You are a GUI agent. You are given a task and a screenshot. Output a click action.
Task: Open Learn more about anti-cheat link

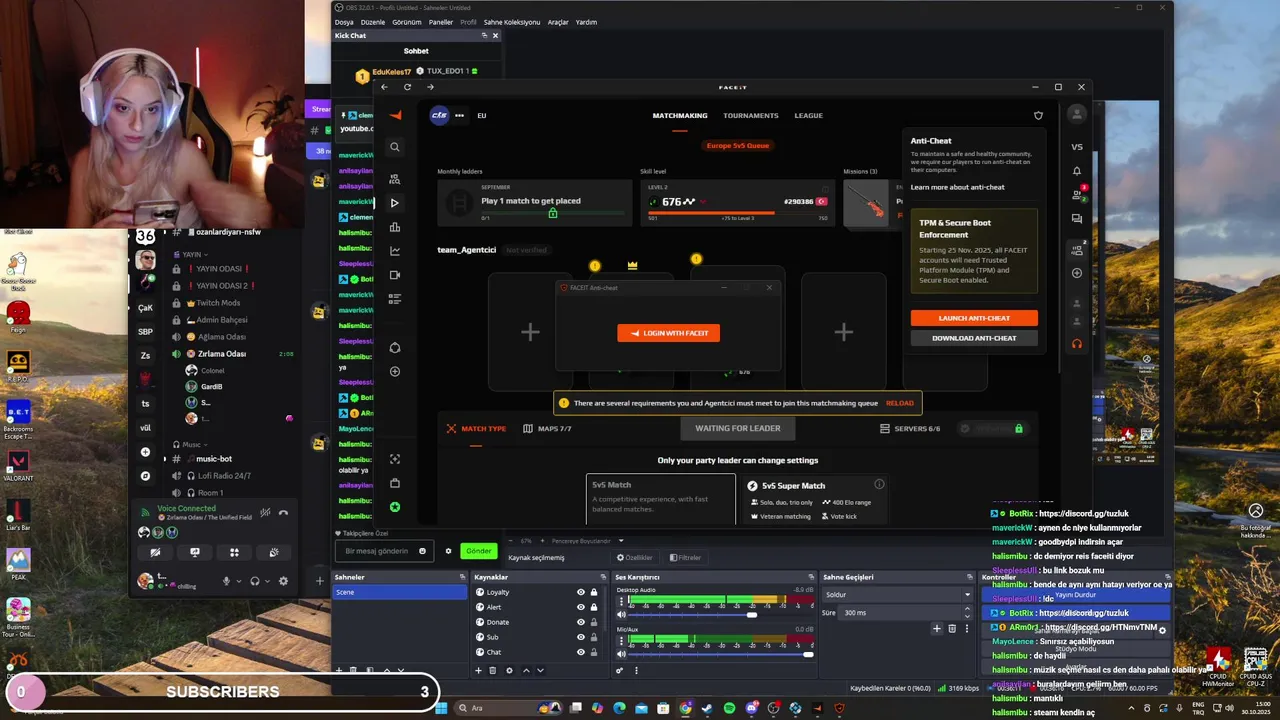coord(958,187)
